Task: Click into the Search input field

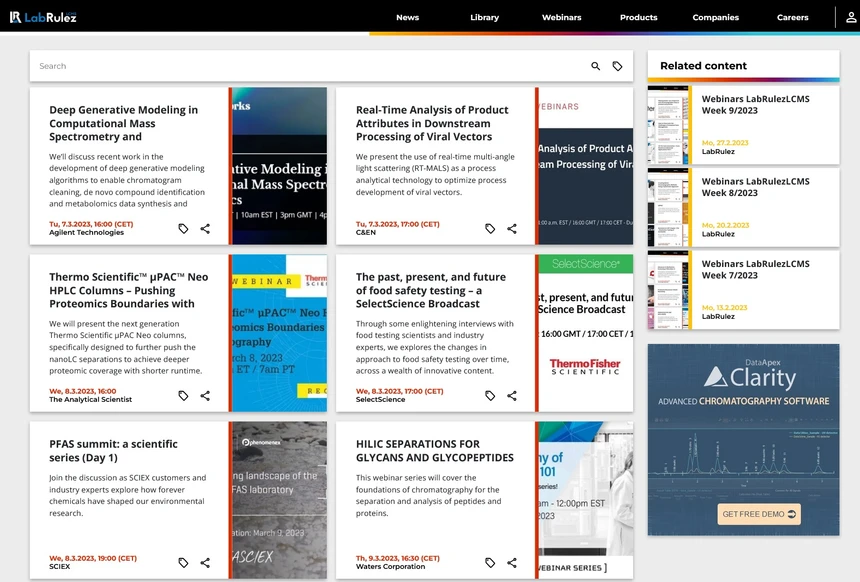Action: 300,66
